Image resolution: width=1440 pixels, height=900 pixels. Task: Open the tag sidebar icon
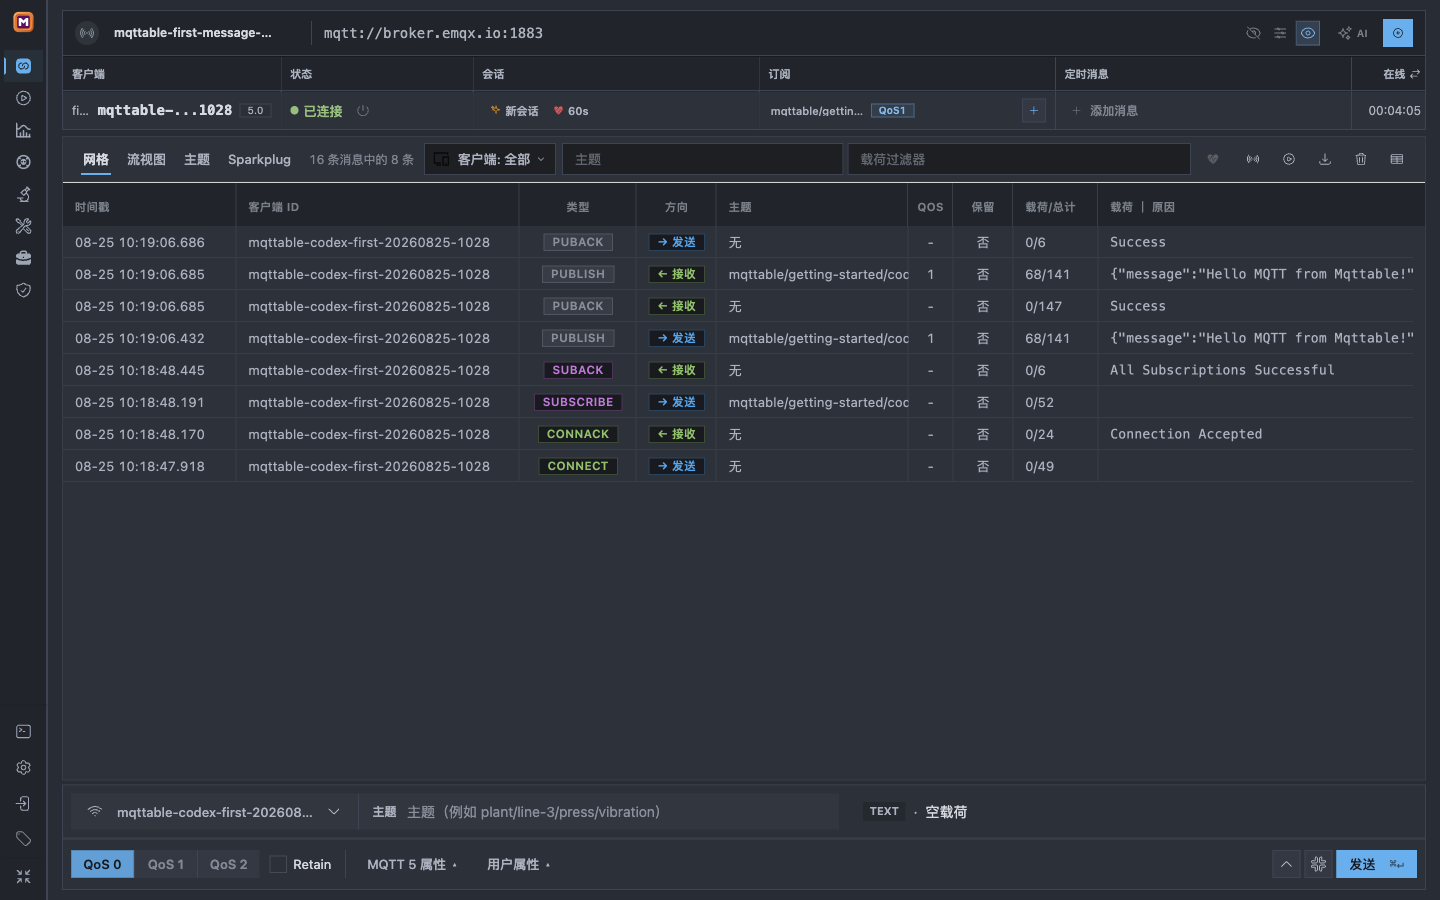click(23, 839)
